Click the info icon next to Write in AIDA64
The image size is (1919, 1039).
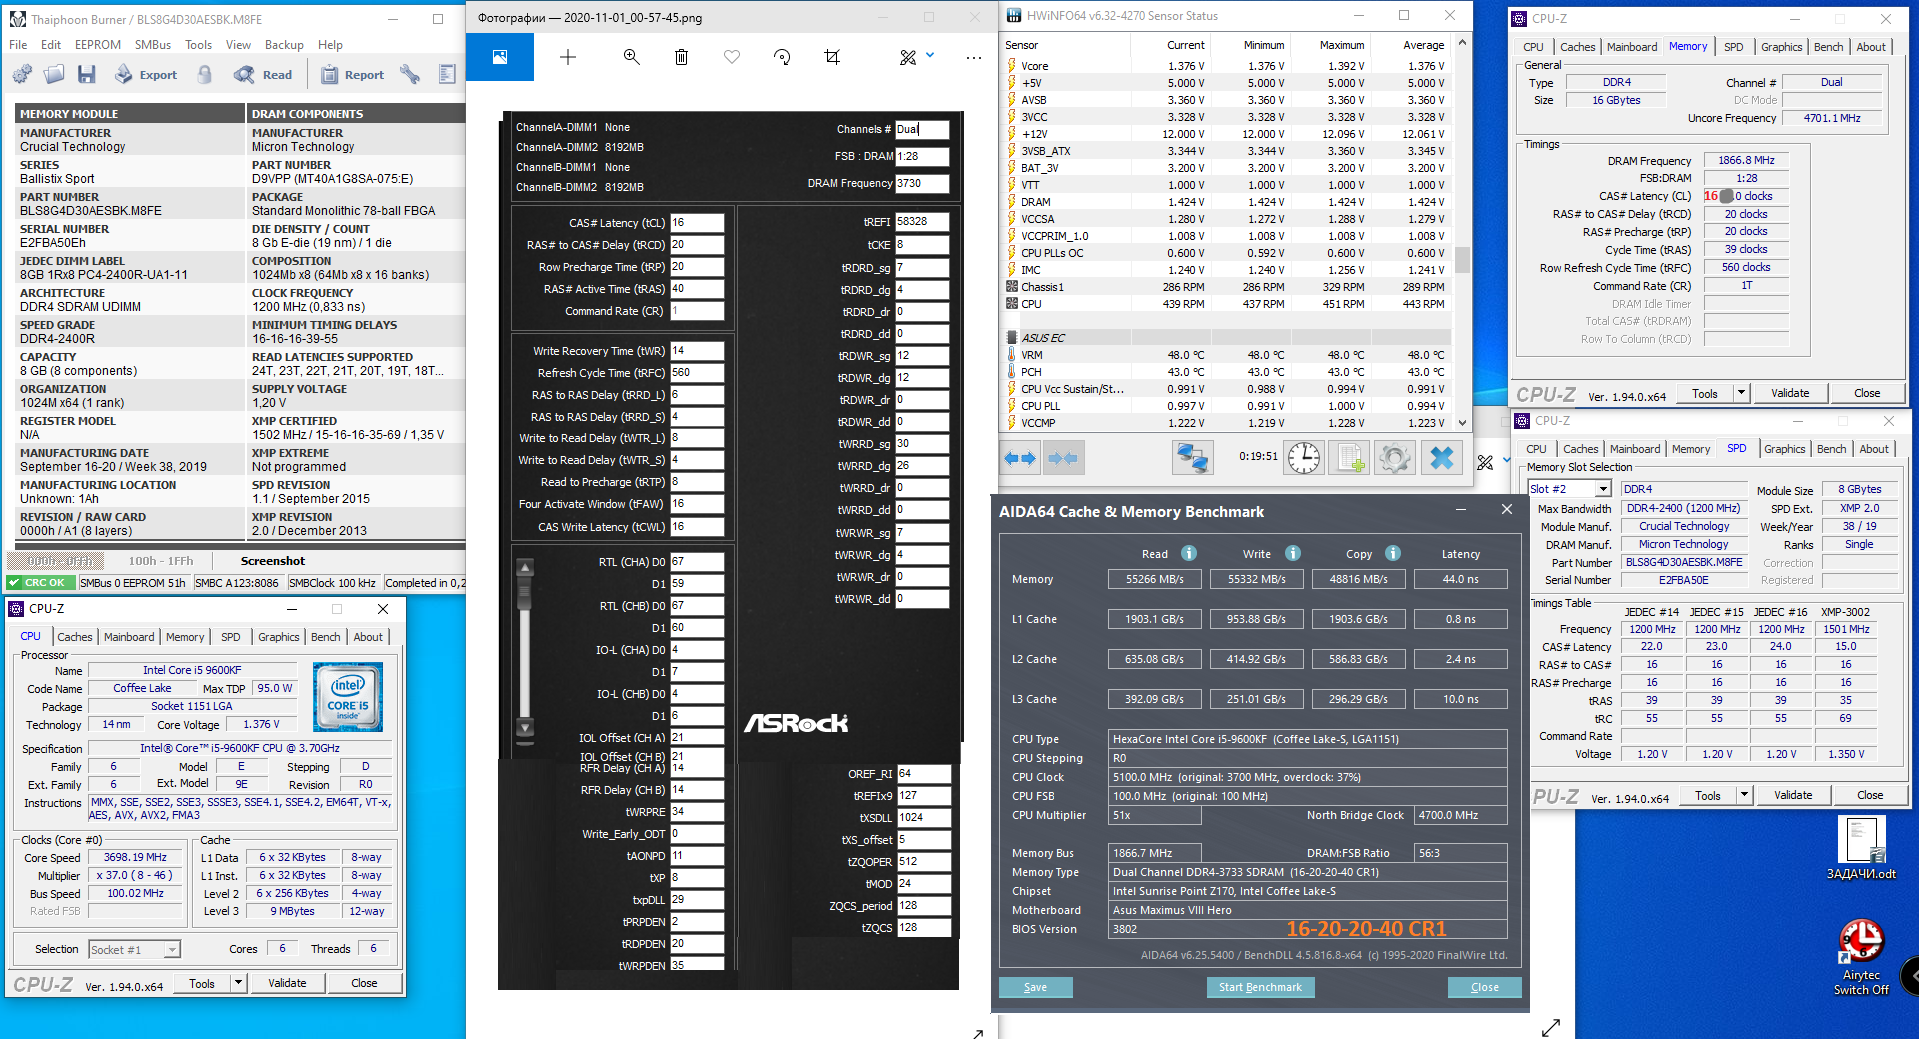1293,553
